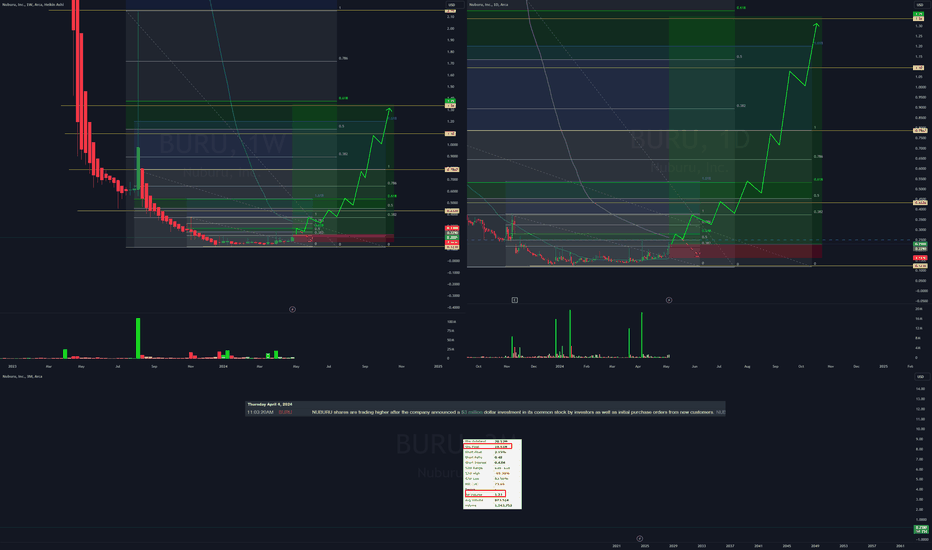
Task: Select the 'Nuburu, Inc., 1D, Arca' chart title
Action: click(489, 5)
